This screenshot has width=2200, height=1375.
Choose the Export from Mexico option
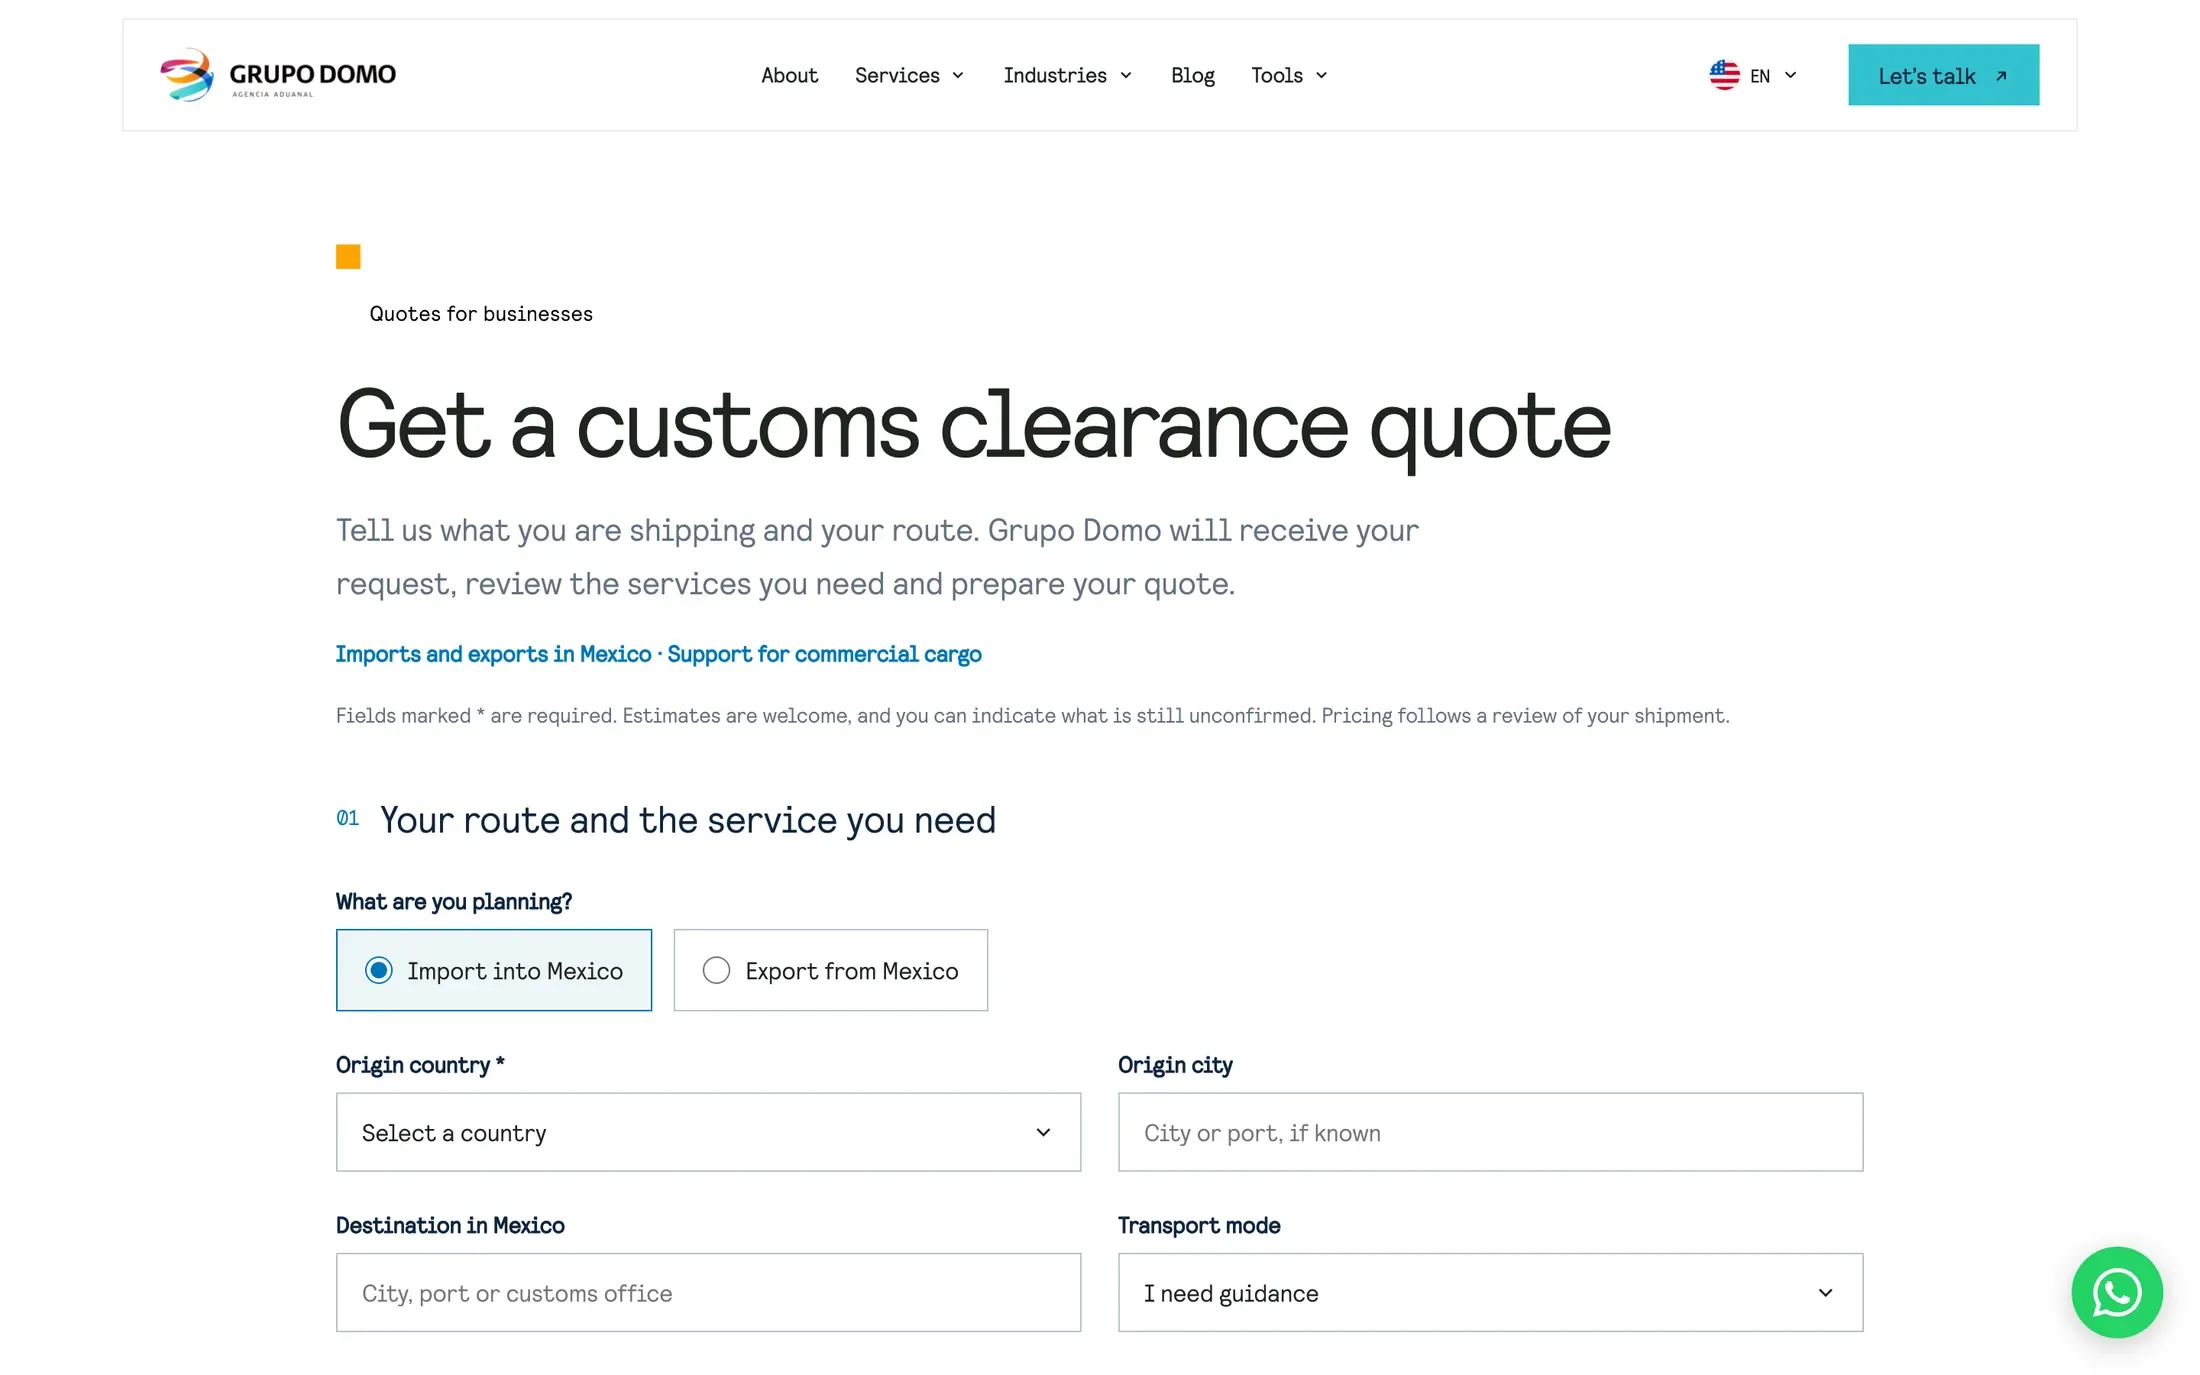point(830,970)
